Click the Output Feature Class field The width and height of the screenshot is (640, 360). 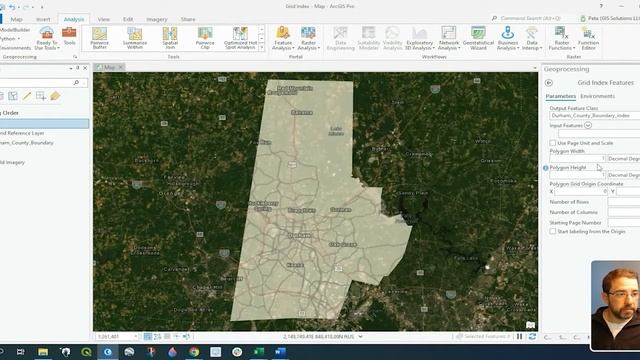[x=595, y=116]
